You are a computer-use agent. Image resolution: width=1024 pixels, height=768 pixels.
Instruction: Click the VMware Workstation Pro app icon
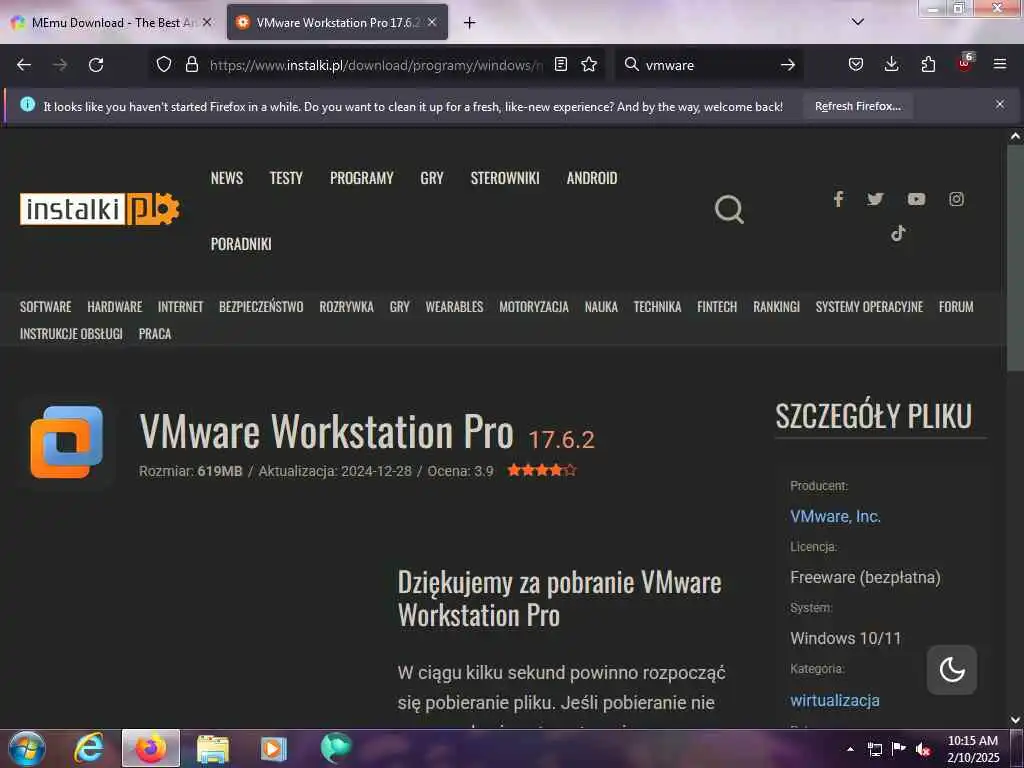[67, 442]
